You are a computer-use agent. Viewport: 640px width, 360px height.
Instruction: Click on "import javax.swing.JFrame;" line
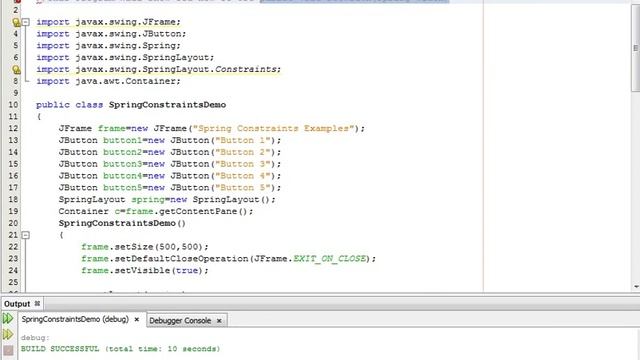(x=108, y=22)
